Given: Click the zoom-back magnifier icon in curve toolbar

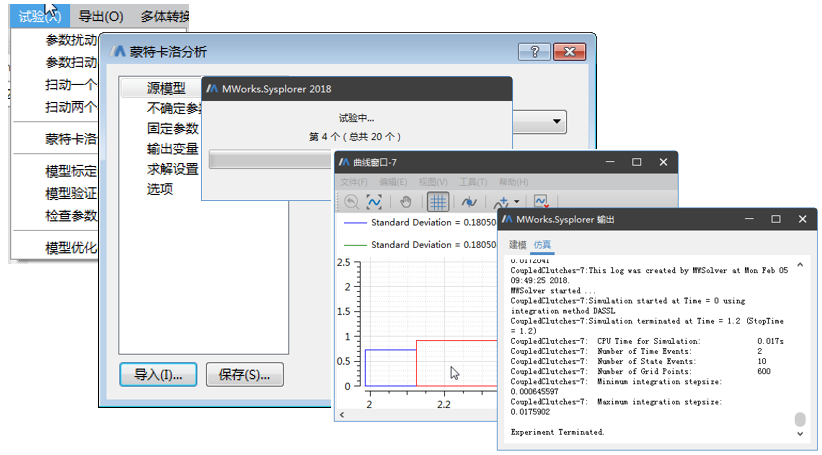Looking at the screenshot, I should (352, 201).
